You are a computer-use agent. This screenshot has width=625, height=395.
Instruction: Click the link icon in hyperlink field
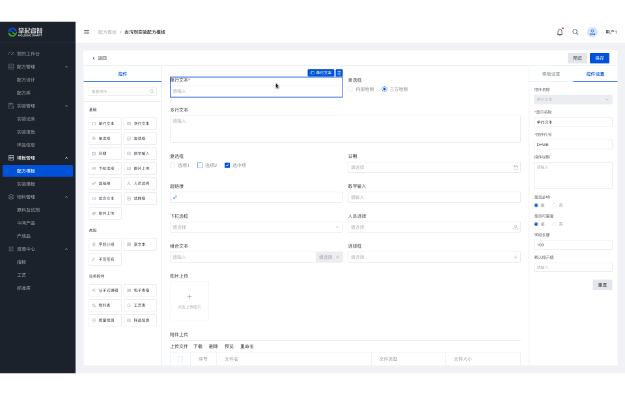pyautogui.click(x=175, y=197)
